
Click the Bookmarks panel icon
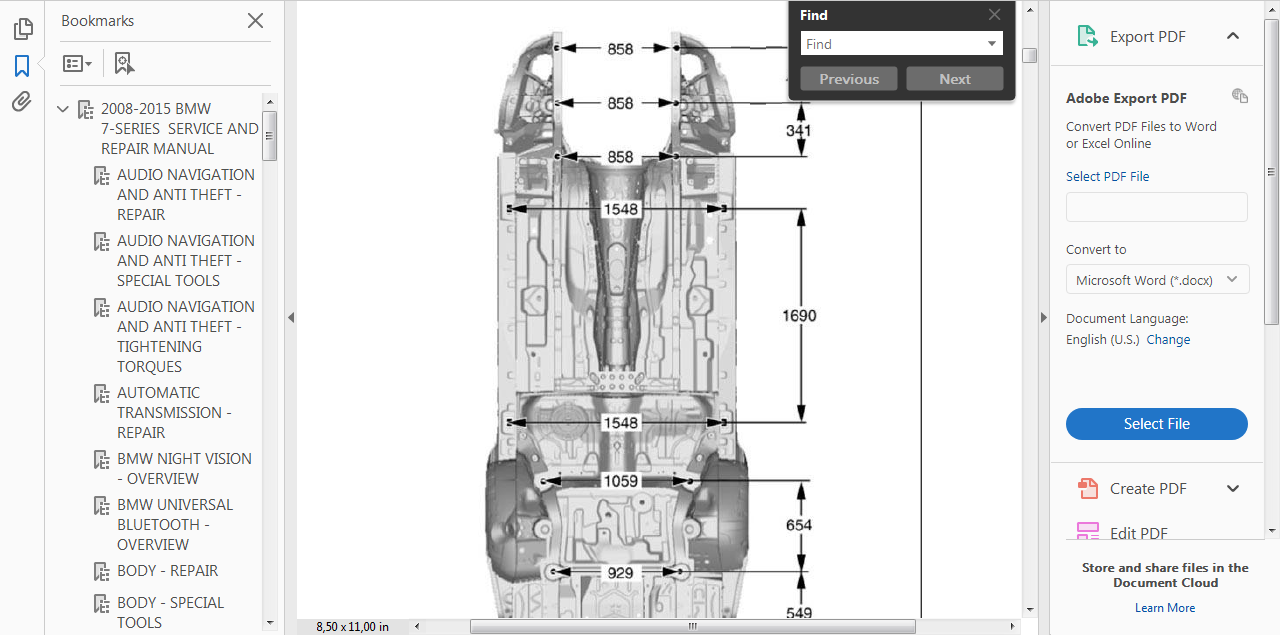pyautogui.click(x=22, y=66)
